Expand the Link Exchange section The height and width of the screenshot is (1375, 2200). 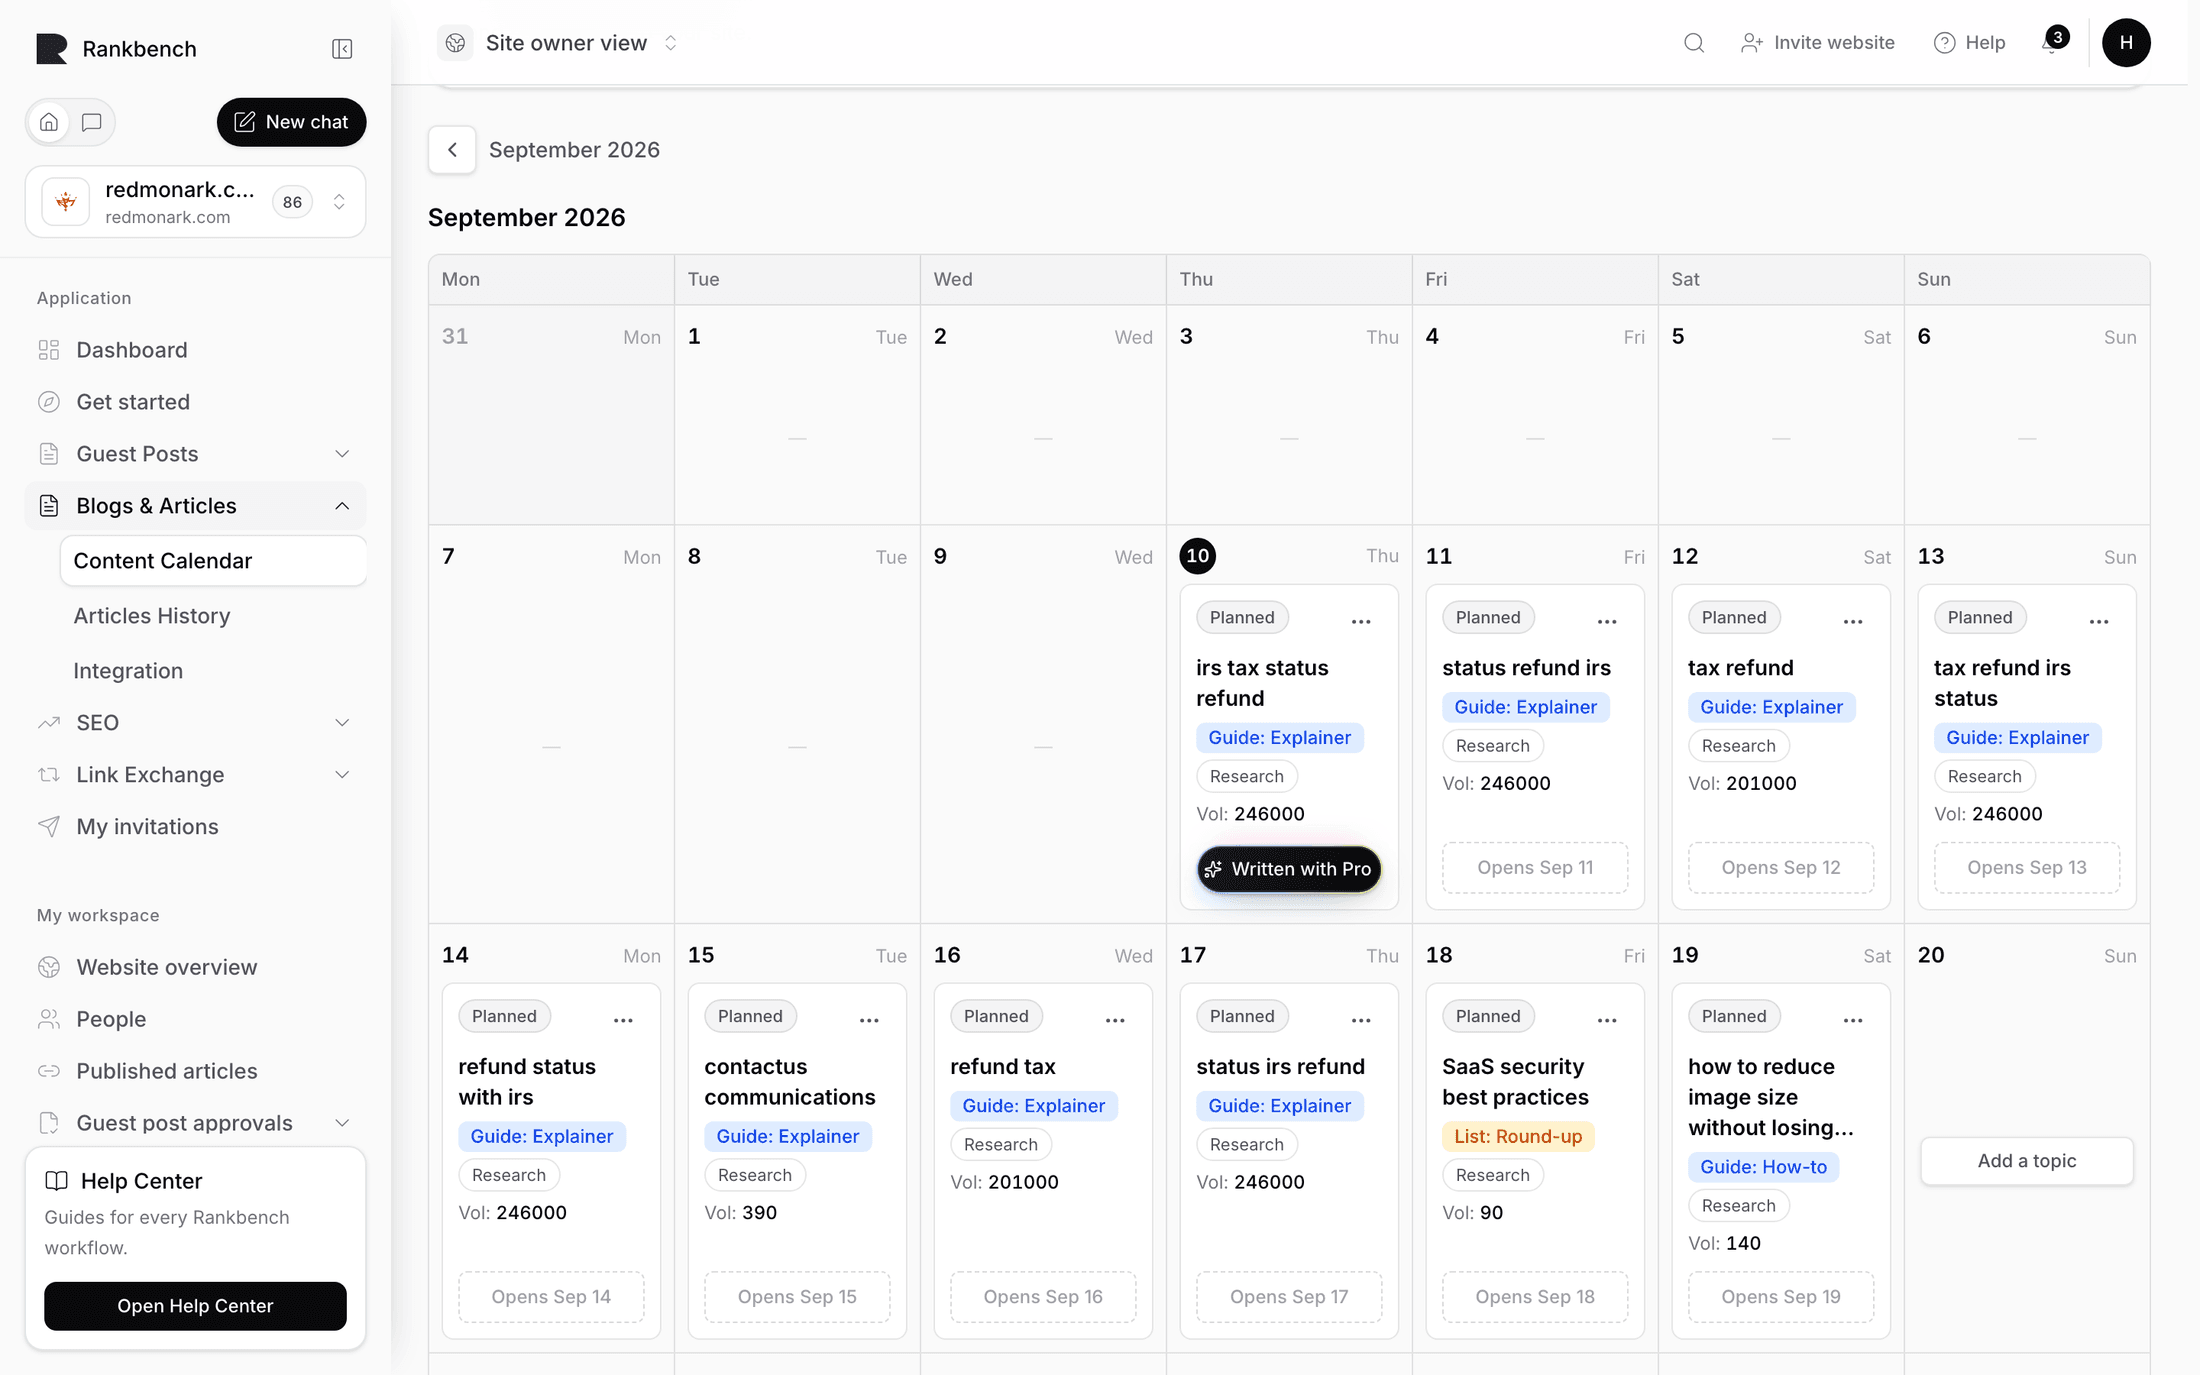tap(196, 775)
